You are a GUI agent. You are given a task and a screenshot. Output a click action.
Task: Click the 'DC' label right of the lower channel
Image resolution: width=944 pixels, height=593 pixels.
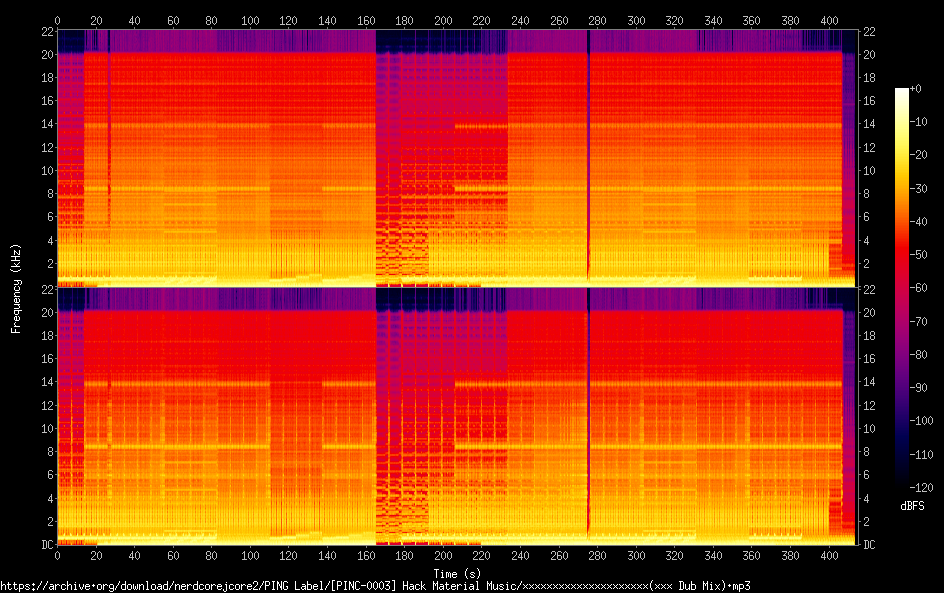click(869, 545)
